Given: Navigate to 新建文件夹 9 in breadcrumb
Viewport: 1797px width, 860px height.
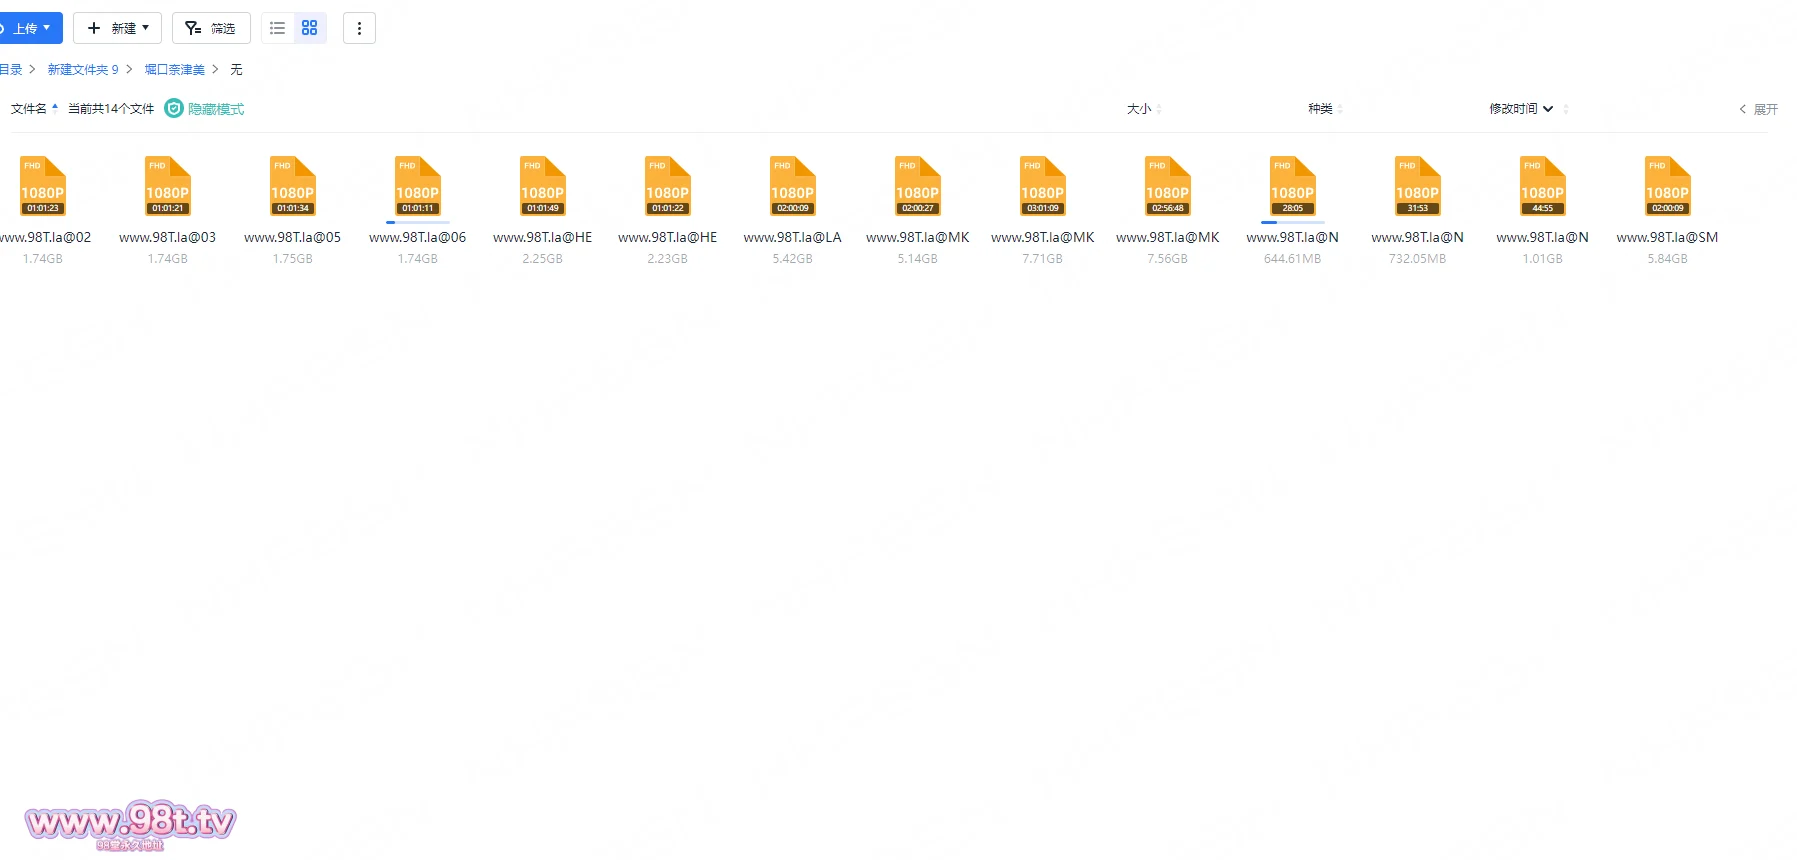Looking at the screenshot, I should point(83,70).
